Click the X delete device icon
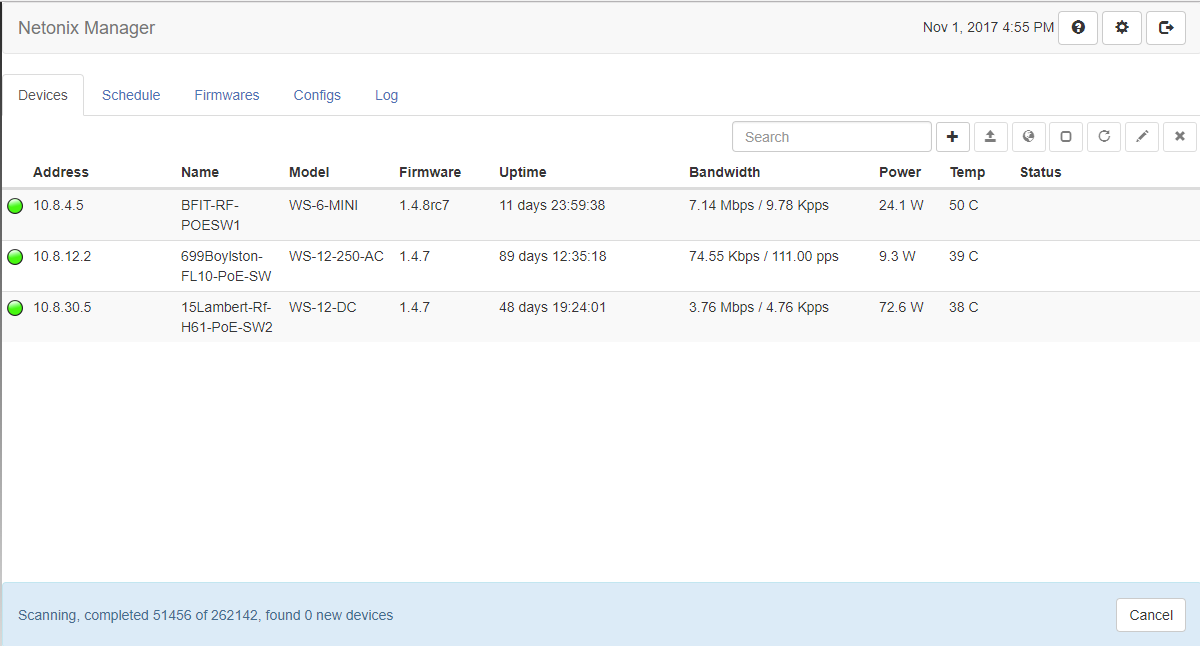Screen dimensions: 1200x646 click(x=1180, y=137)
